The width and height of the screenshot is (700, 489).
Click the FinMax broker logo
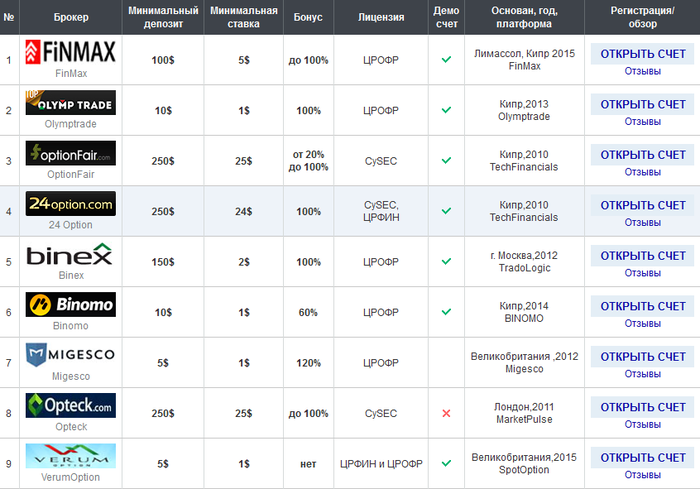pos(71,52)
